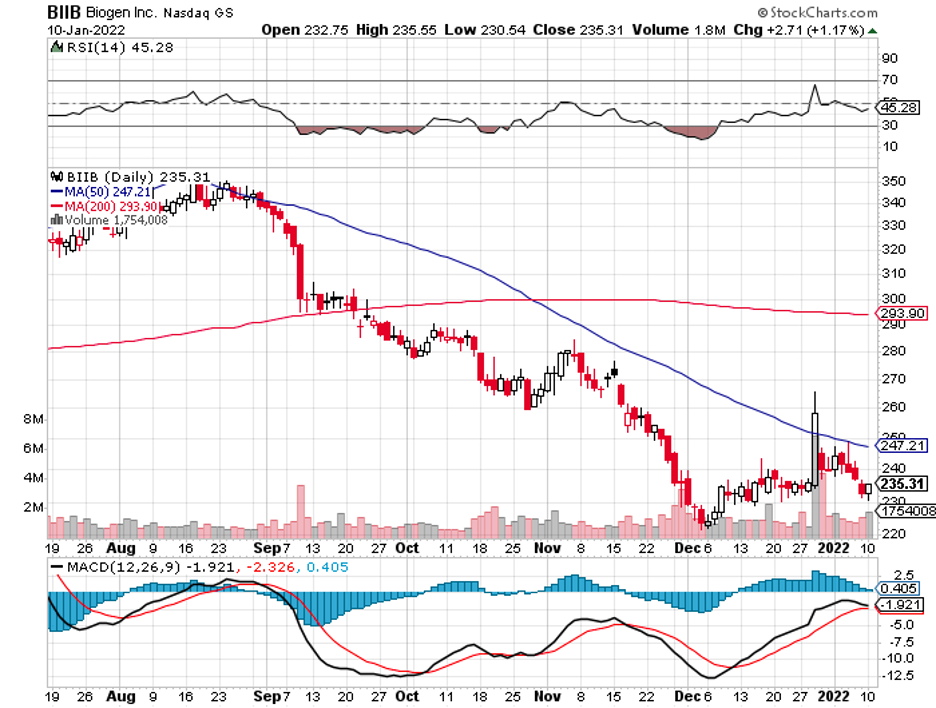Click the -1.921 MACD tag on right
The image size is (936, 708).
(899, 605)
